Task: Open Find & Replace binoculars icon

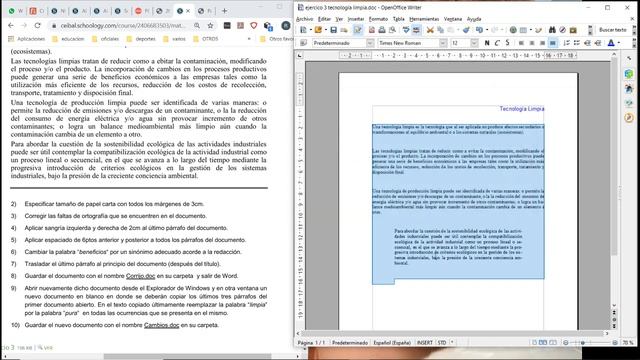Action: click(552, 30)
